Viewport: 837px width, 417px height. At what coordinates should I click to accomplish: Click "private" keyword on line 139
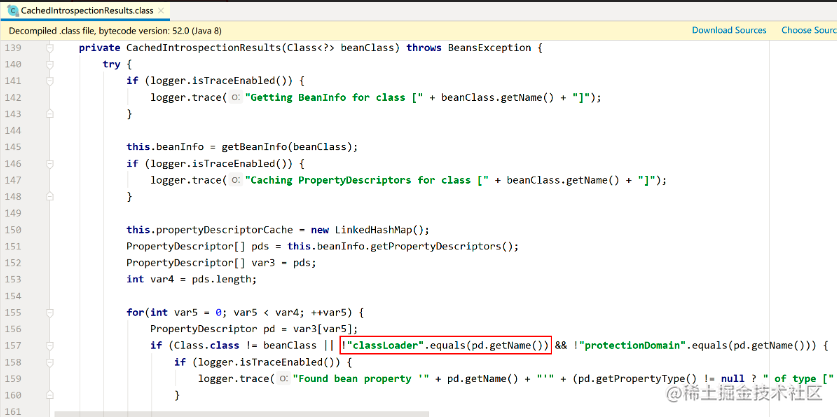point(100,48)
